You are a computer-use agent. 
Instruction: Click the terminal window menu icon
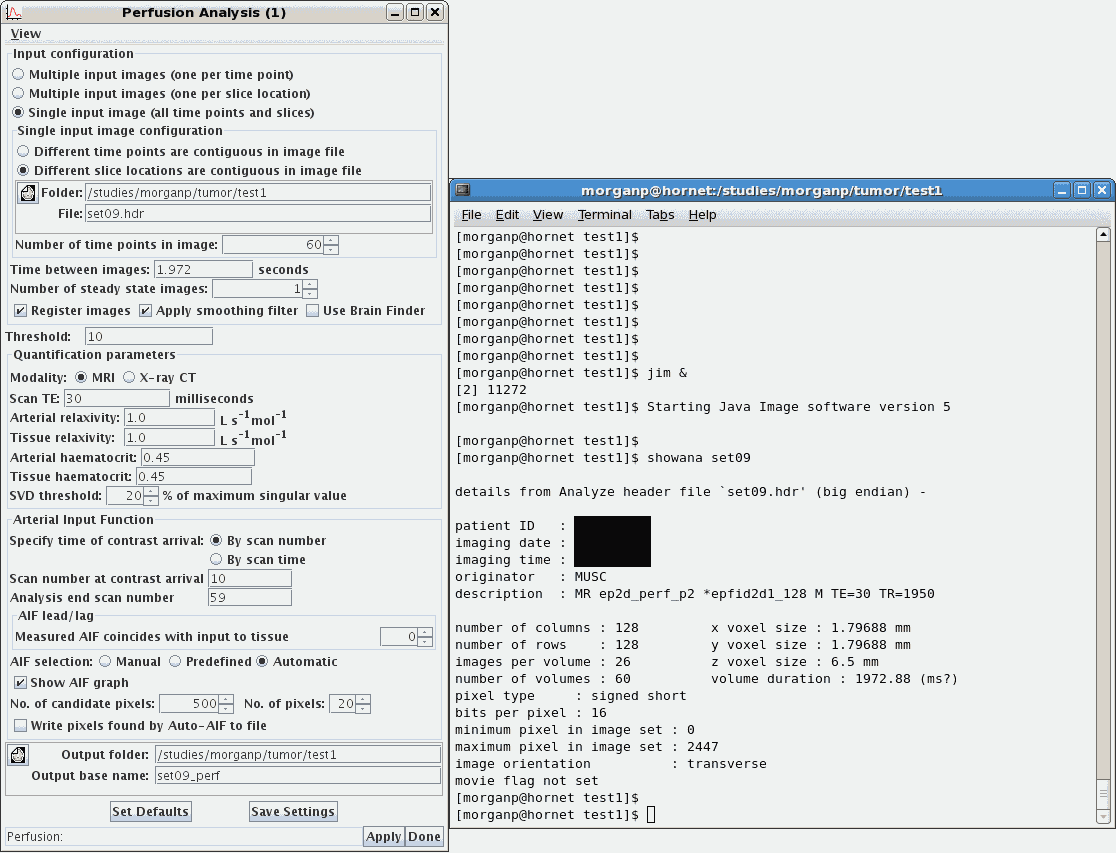(x=464, y=190)
